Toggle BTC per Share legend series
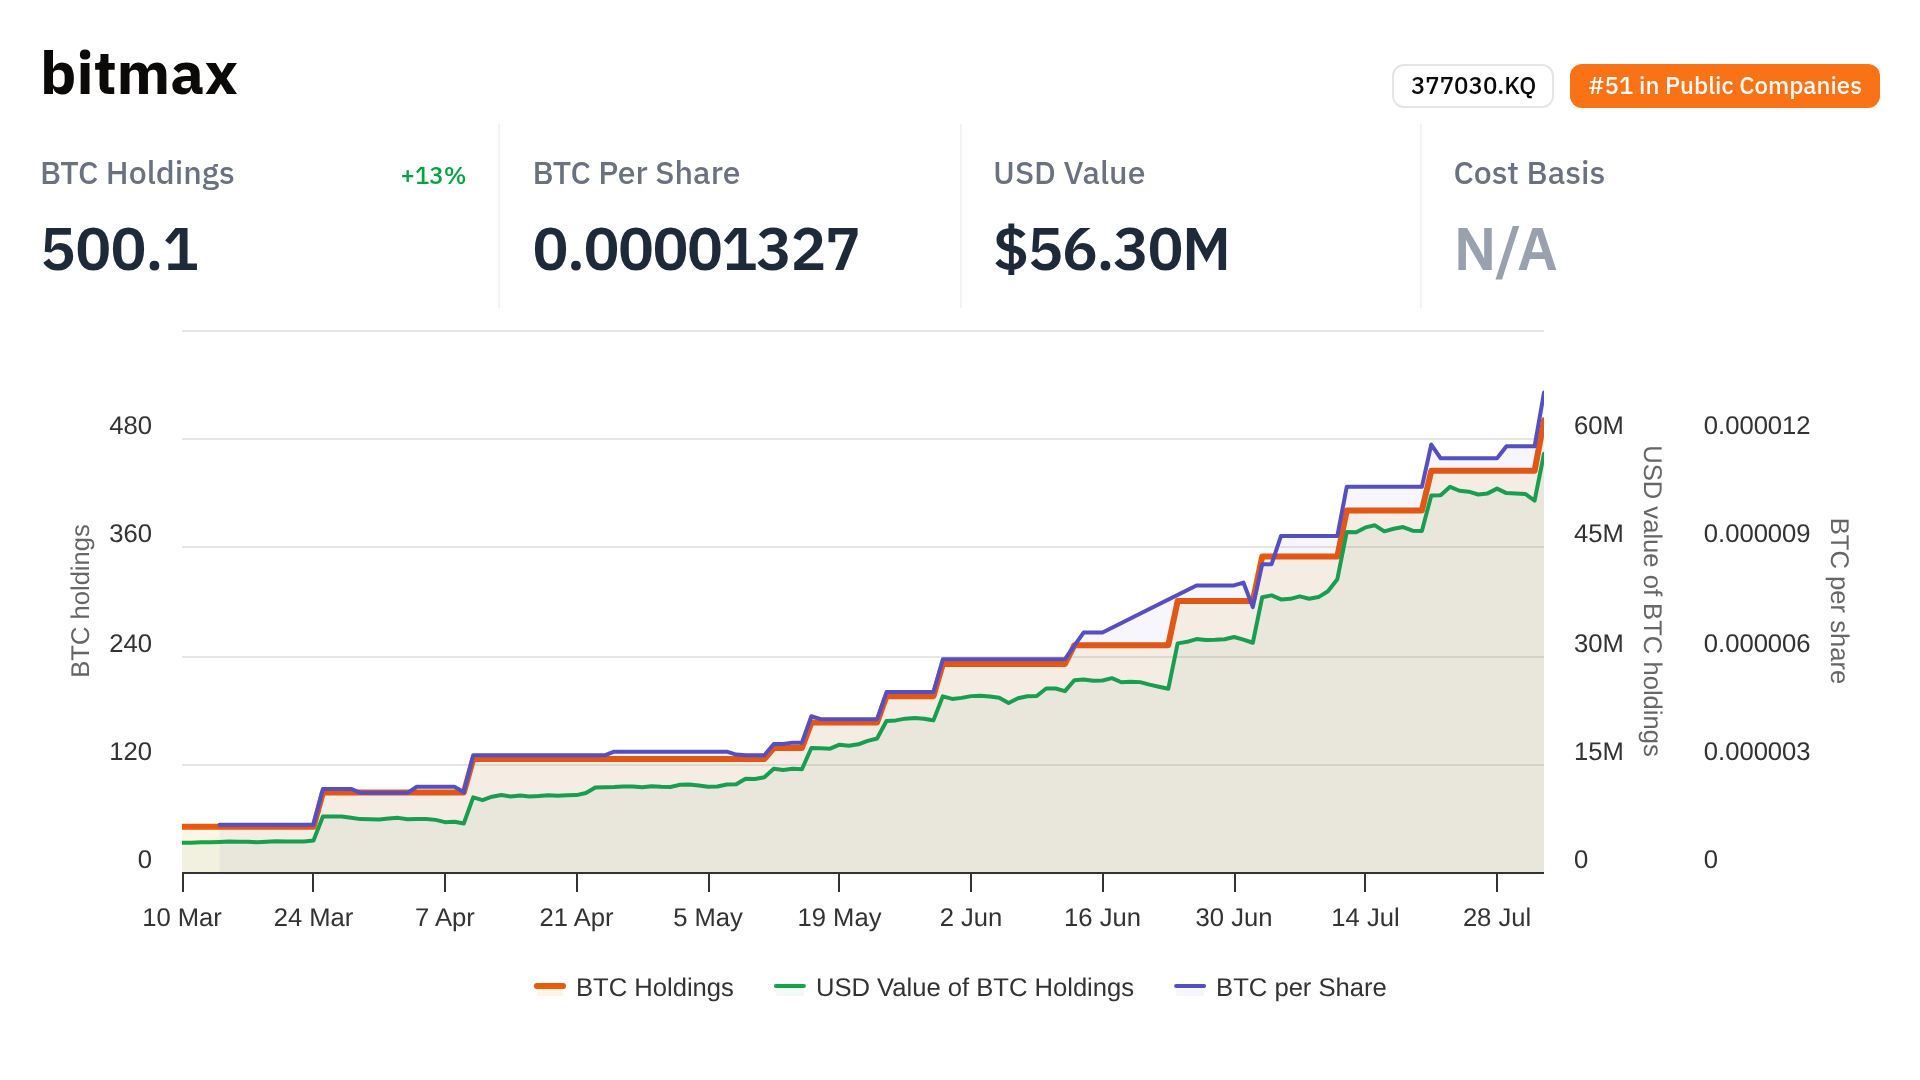The image size is (1920, 1080). coord(1300,987)
